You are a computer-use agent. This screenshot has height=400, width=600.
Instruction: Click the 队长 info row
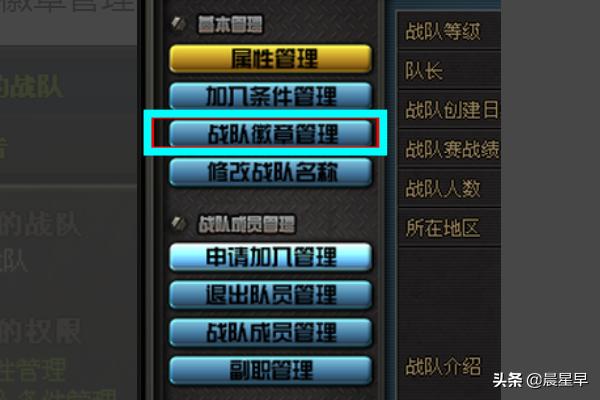pos(449,70)
